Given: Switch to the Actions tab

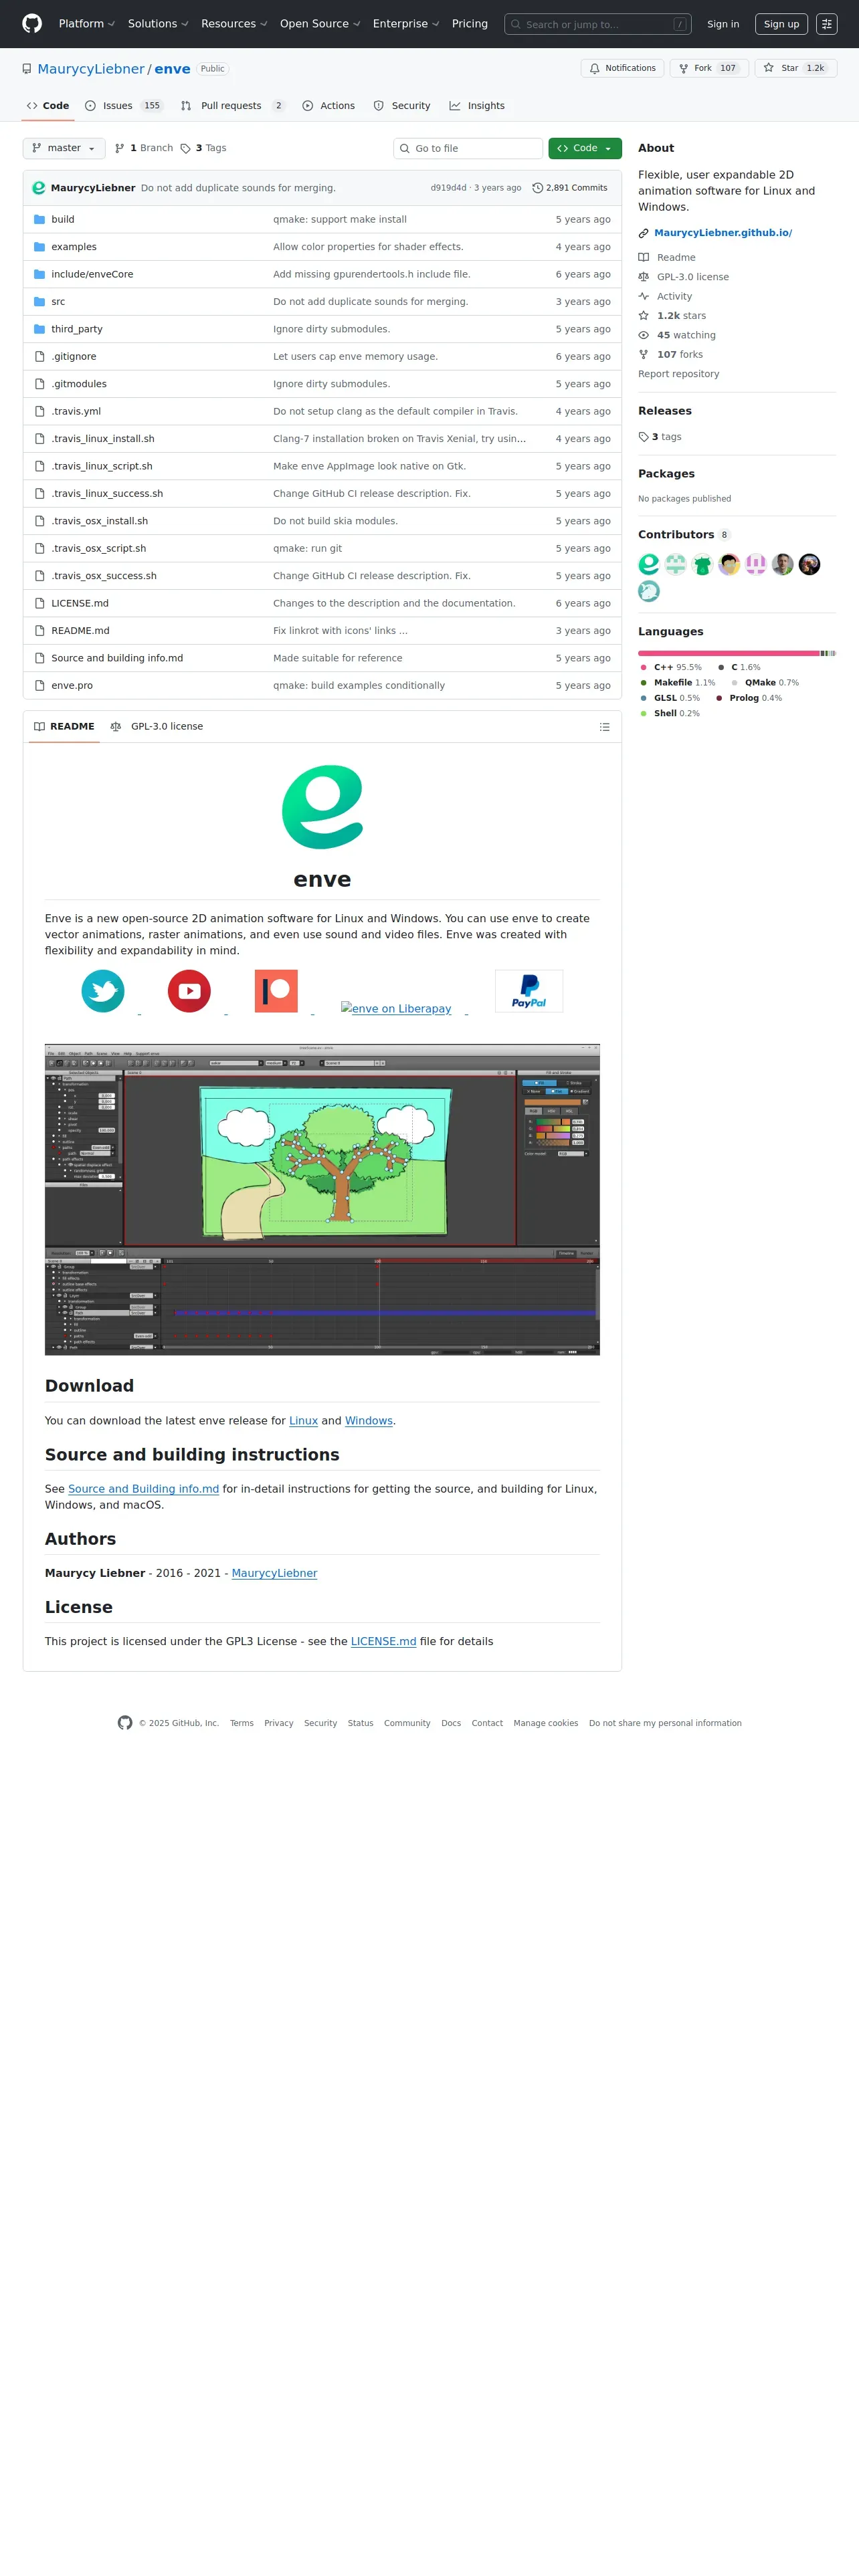Looking at the screenshot, I should pos(328,106).
